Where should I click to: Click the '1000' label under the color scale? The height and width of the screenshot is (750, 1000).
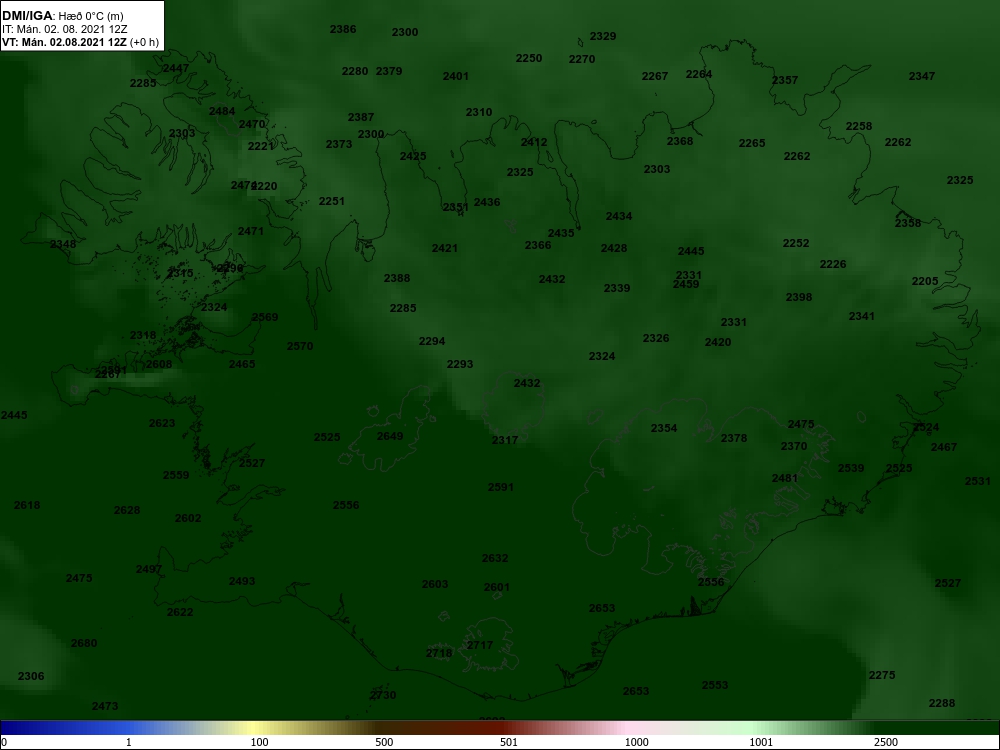coord(637,742)
